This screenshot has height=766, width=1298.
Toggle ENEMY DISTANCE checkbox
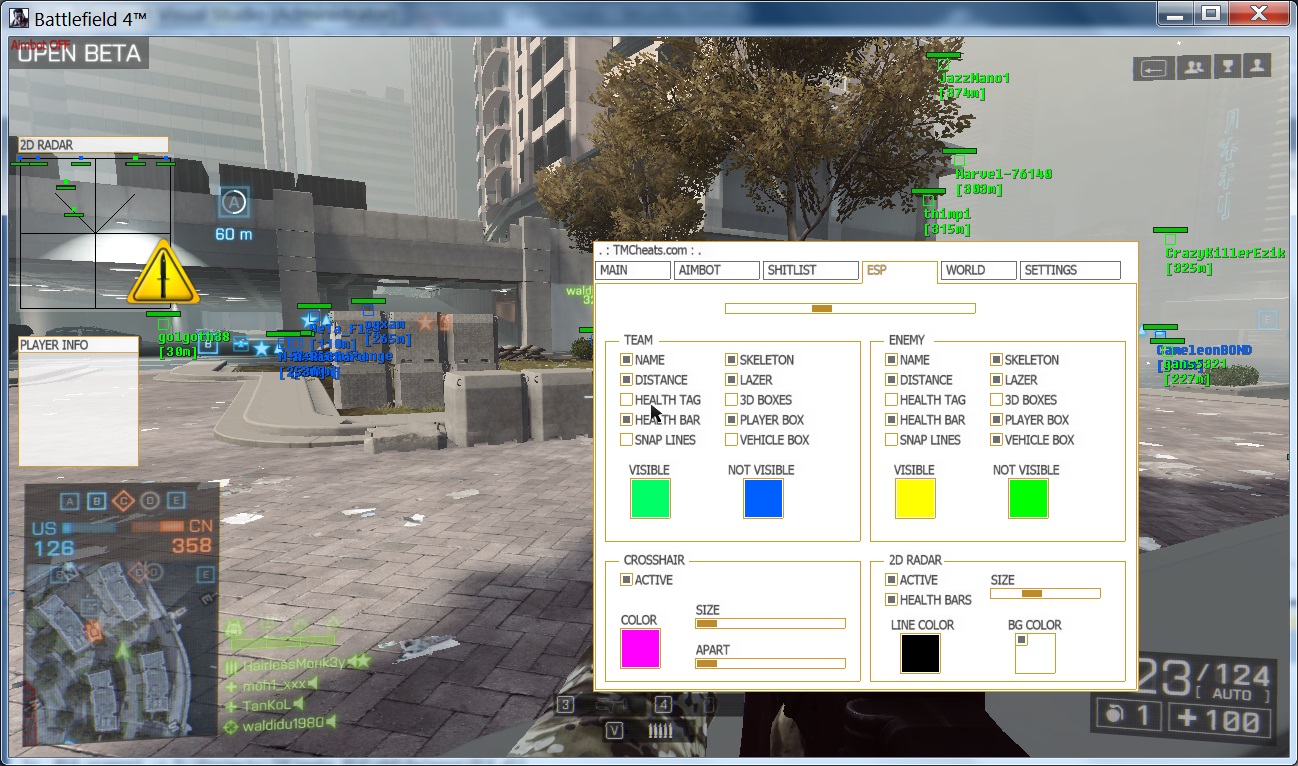tap(891, 380)
